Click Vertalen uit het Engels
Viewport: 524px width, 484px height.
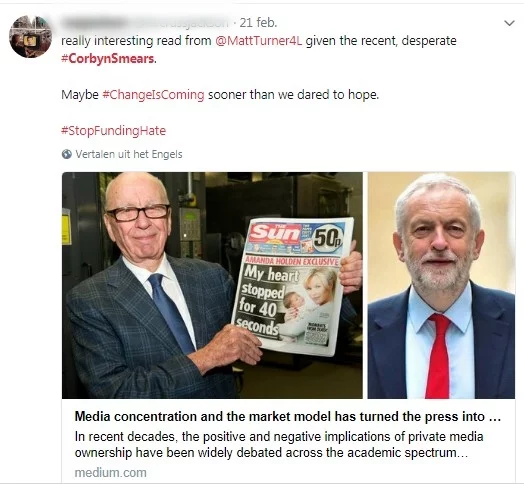click(x=129, y=154)
